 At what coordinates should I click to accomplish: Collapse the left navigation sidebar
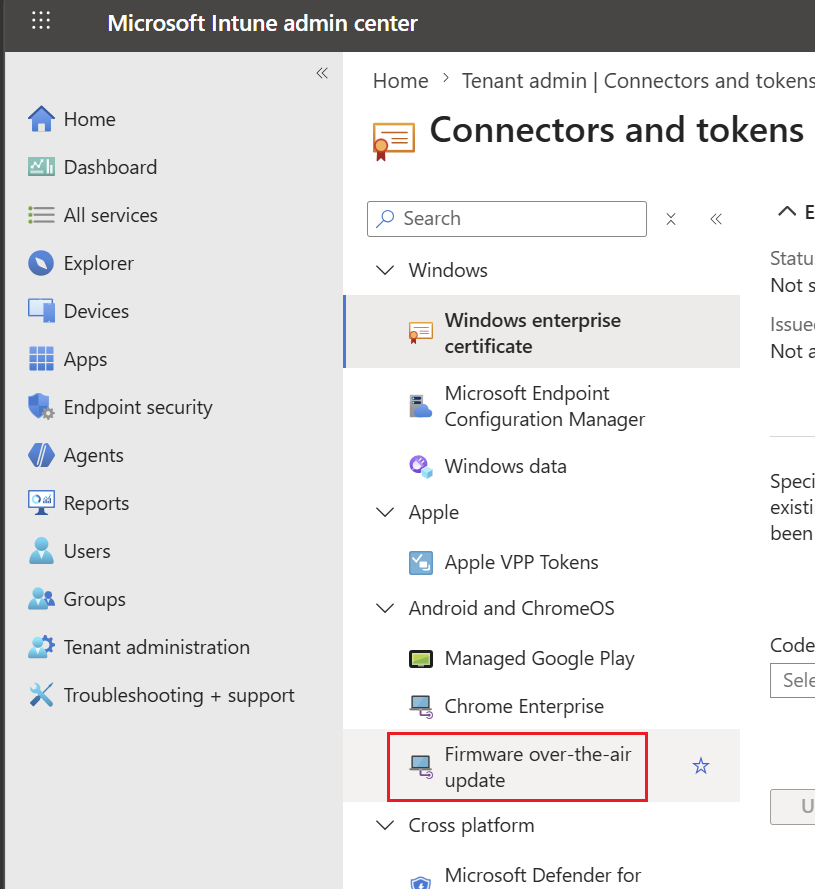tap(322, 73)
